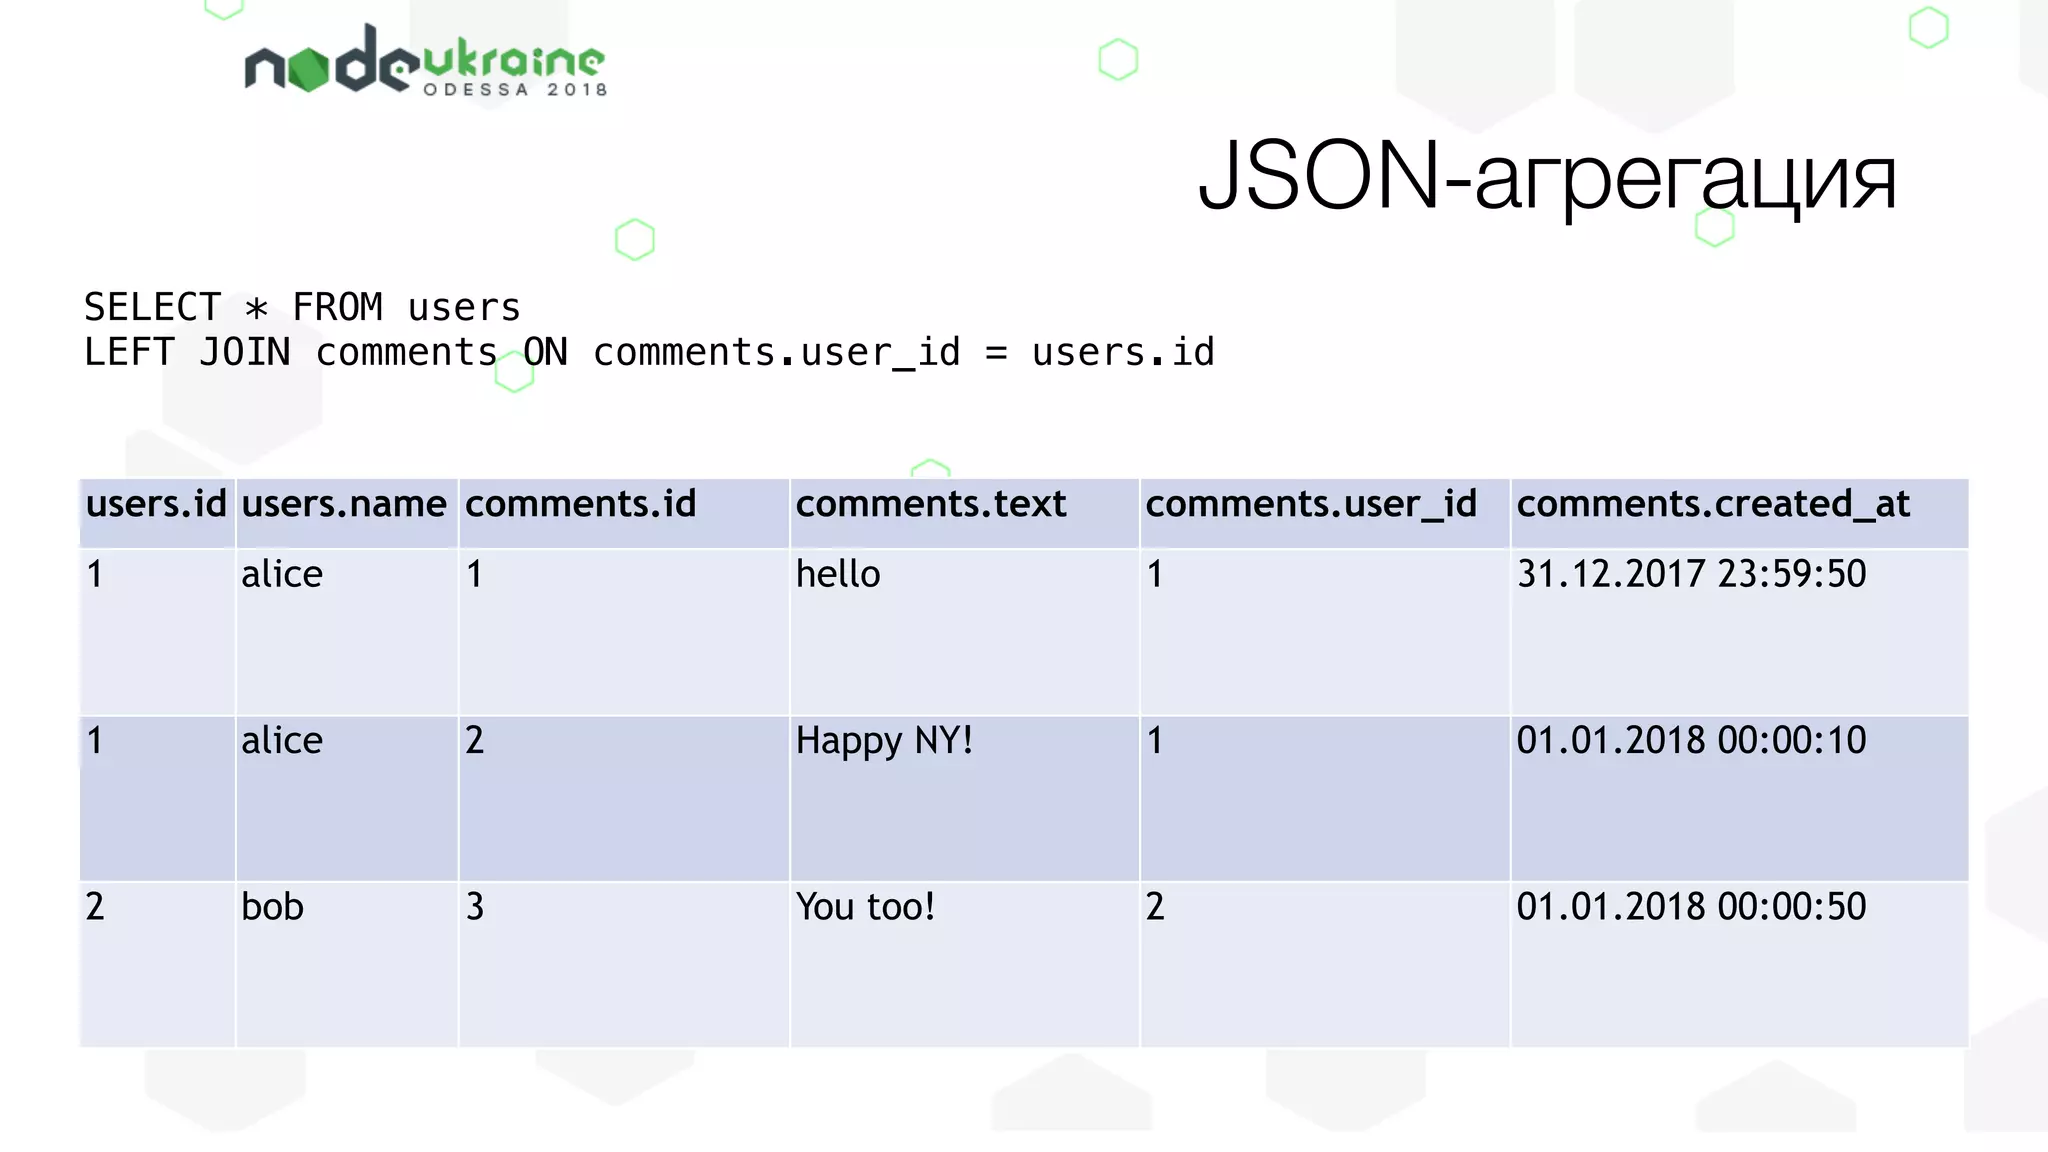Select the comments.text column header
Image resolution: width=2048 pixels, height=1152 pixels.
(x=965, y=513)
